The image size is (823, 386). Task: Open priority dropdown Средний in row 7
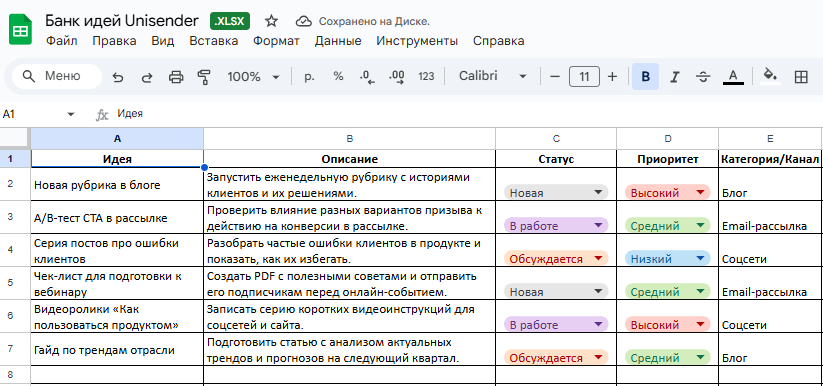click(x=668, y=358)
